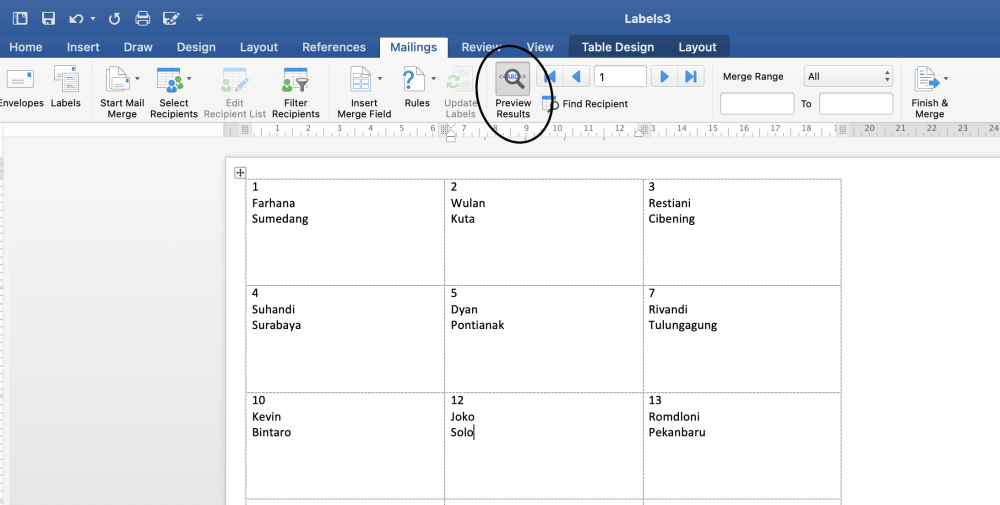Image resolution: width=1000 pixels, height=505 pixels.
Task: Click the Print icon in quick access toolbar
Action: click(142, 18)
